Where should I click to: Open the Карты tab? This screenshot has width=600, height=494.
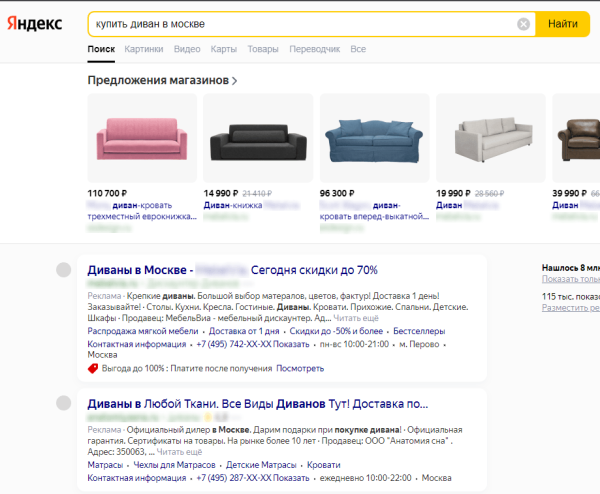[224, 49]
